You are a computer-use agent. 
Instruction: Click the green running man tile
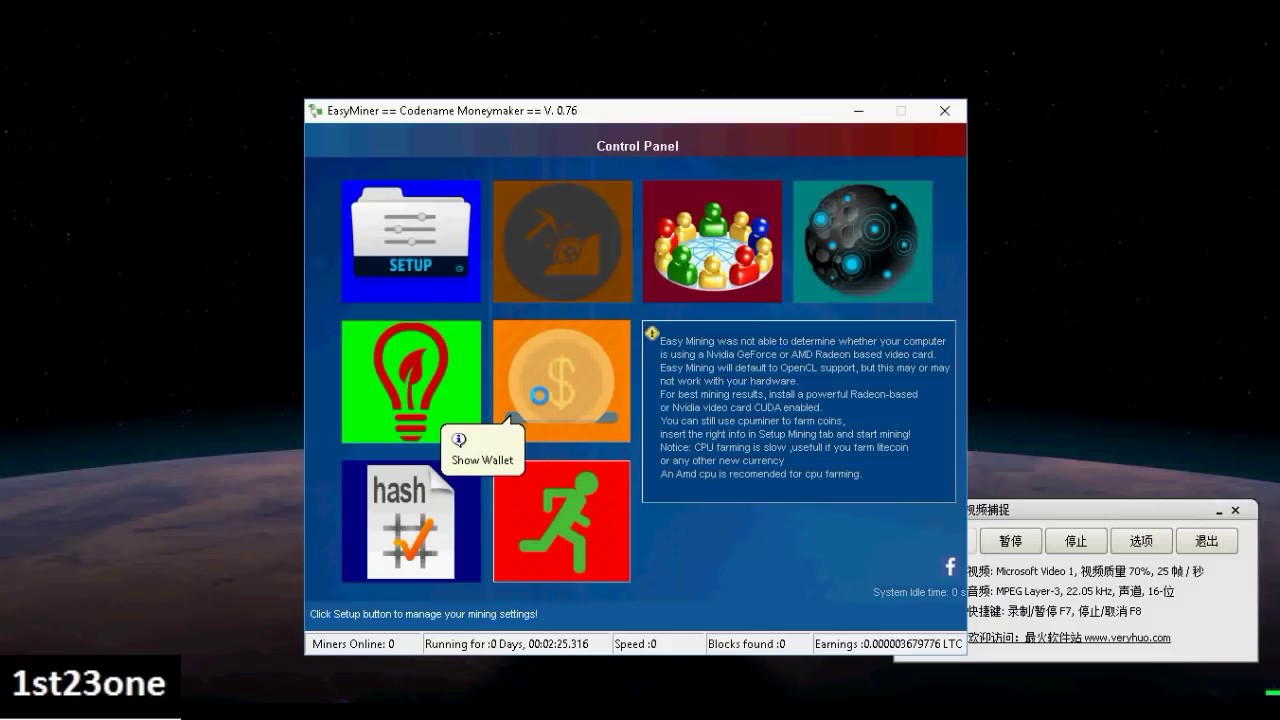click(562, 521)
